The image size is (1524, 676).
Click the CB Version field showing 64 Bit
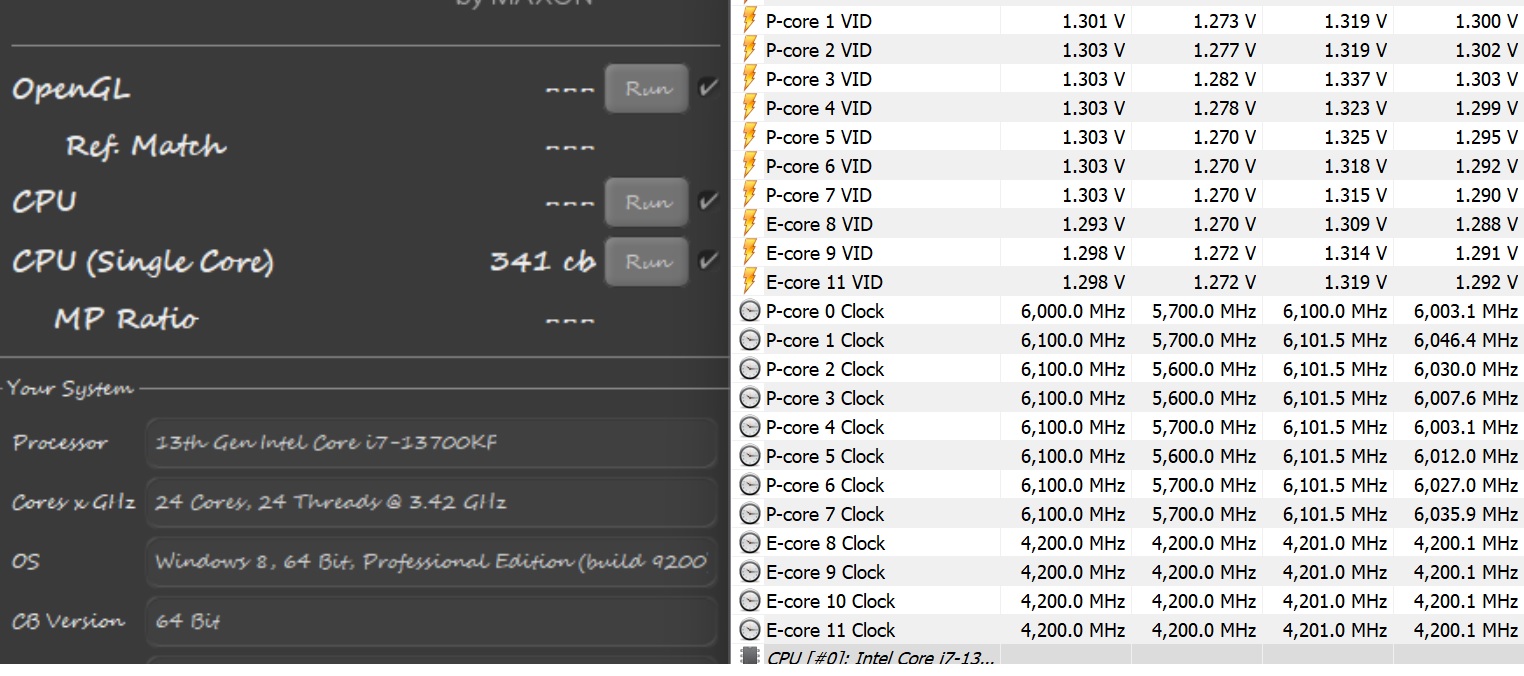(x=432, y=621)
